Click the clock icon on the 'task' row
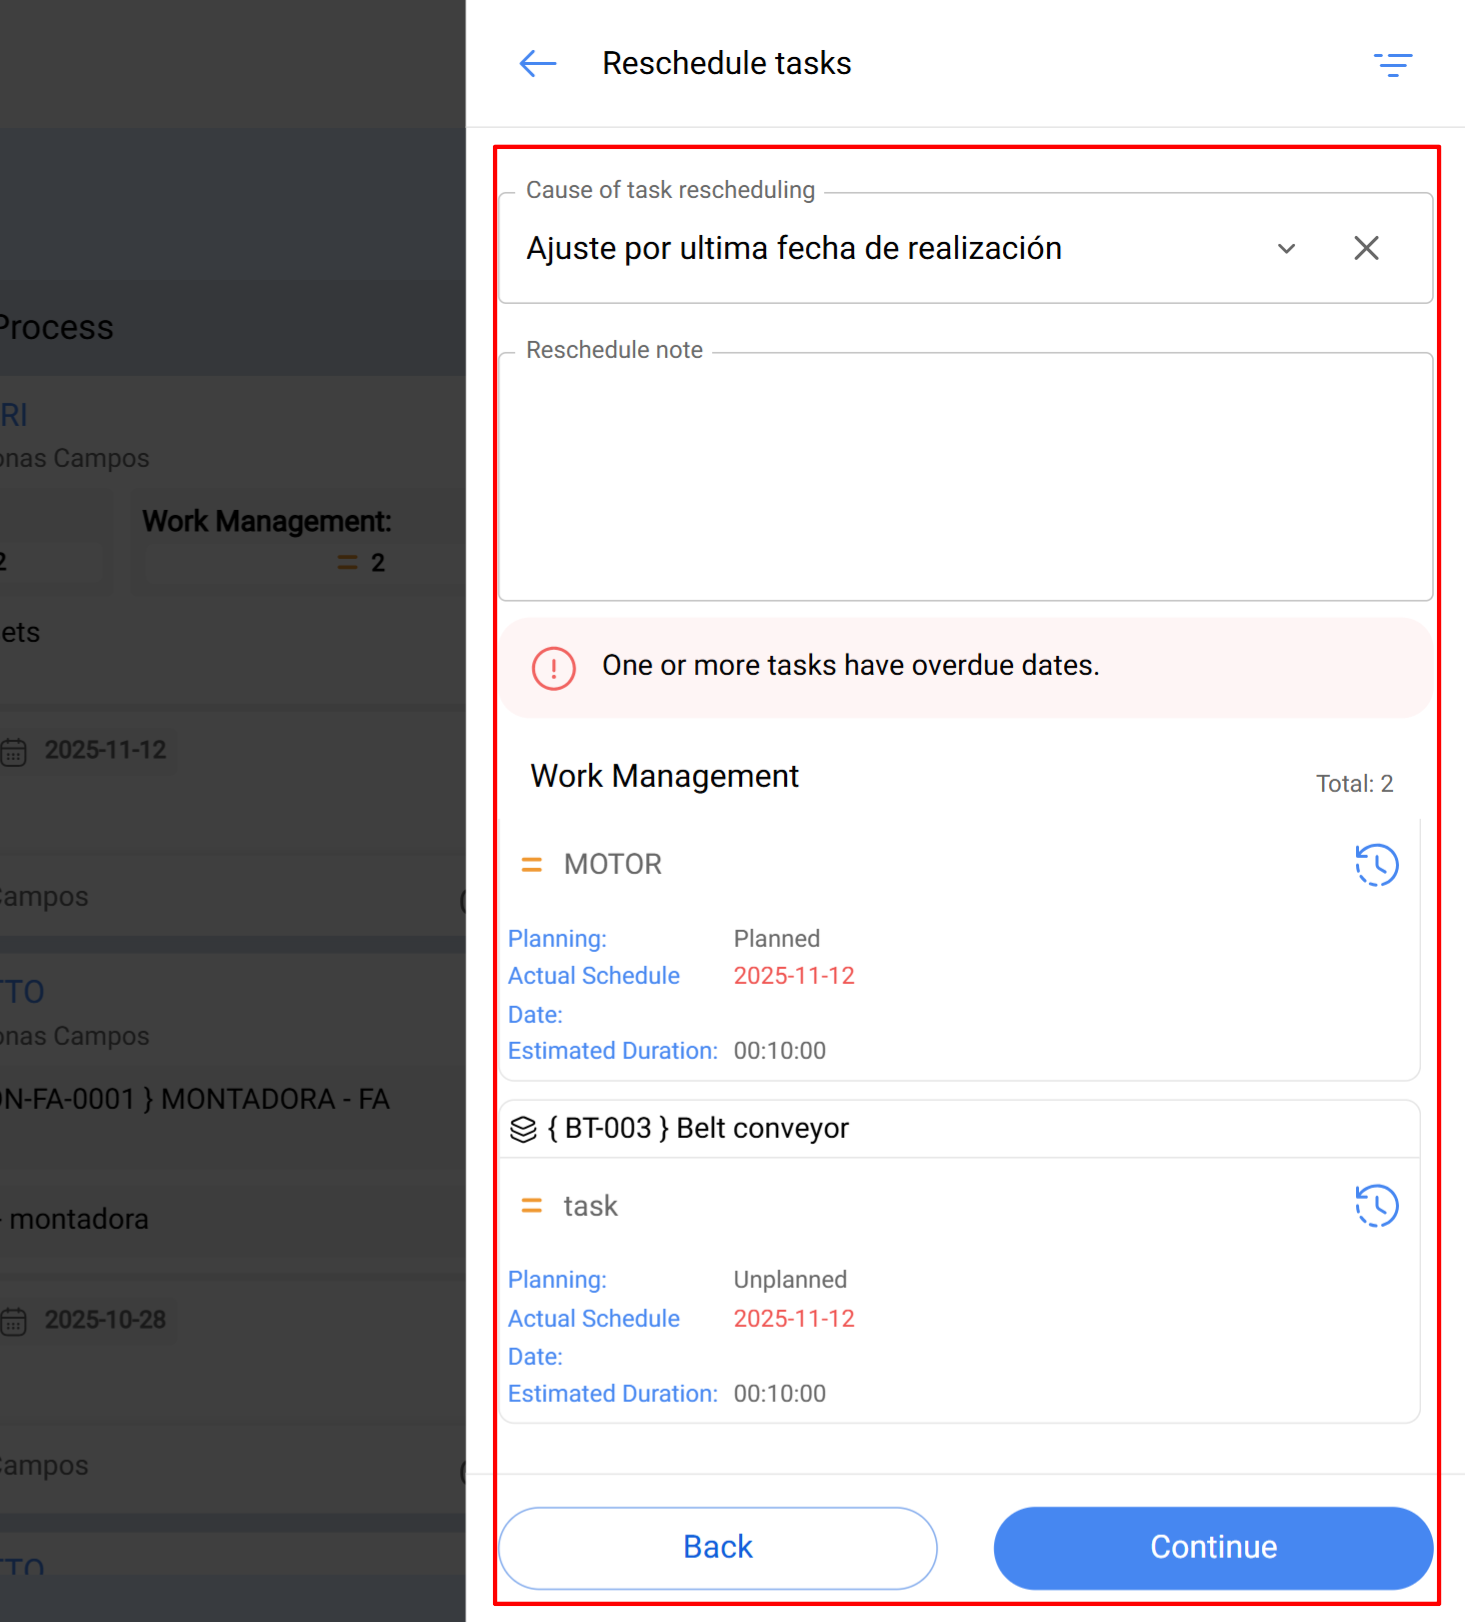 click(1376, 1206)
